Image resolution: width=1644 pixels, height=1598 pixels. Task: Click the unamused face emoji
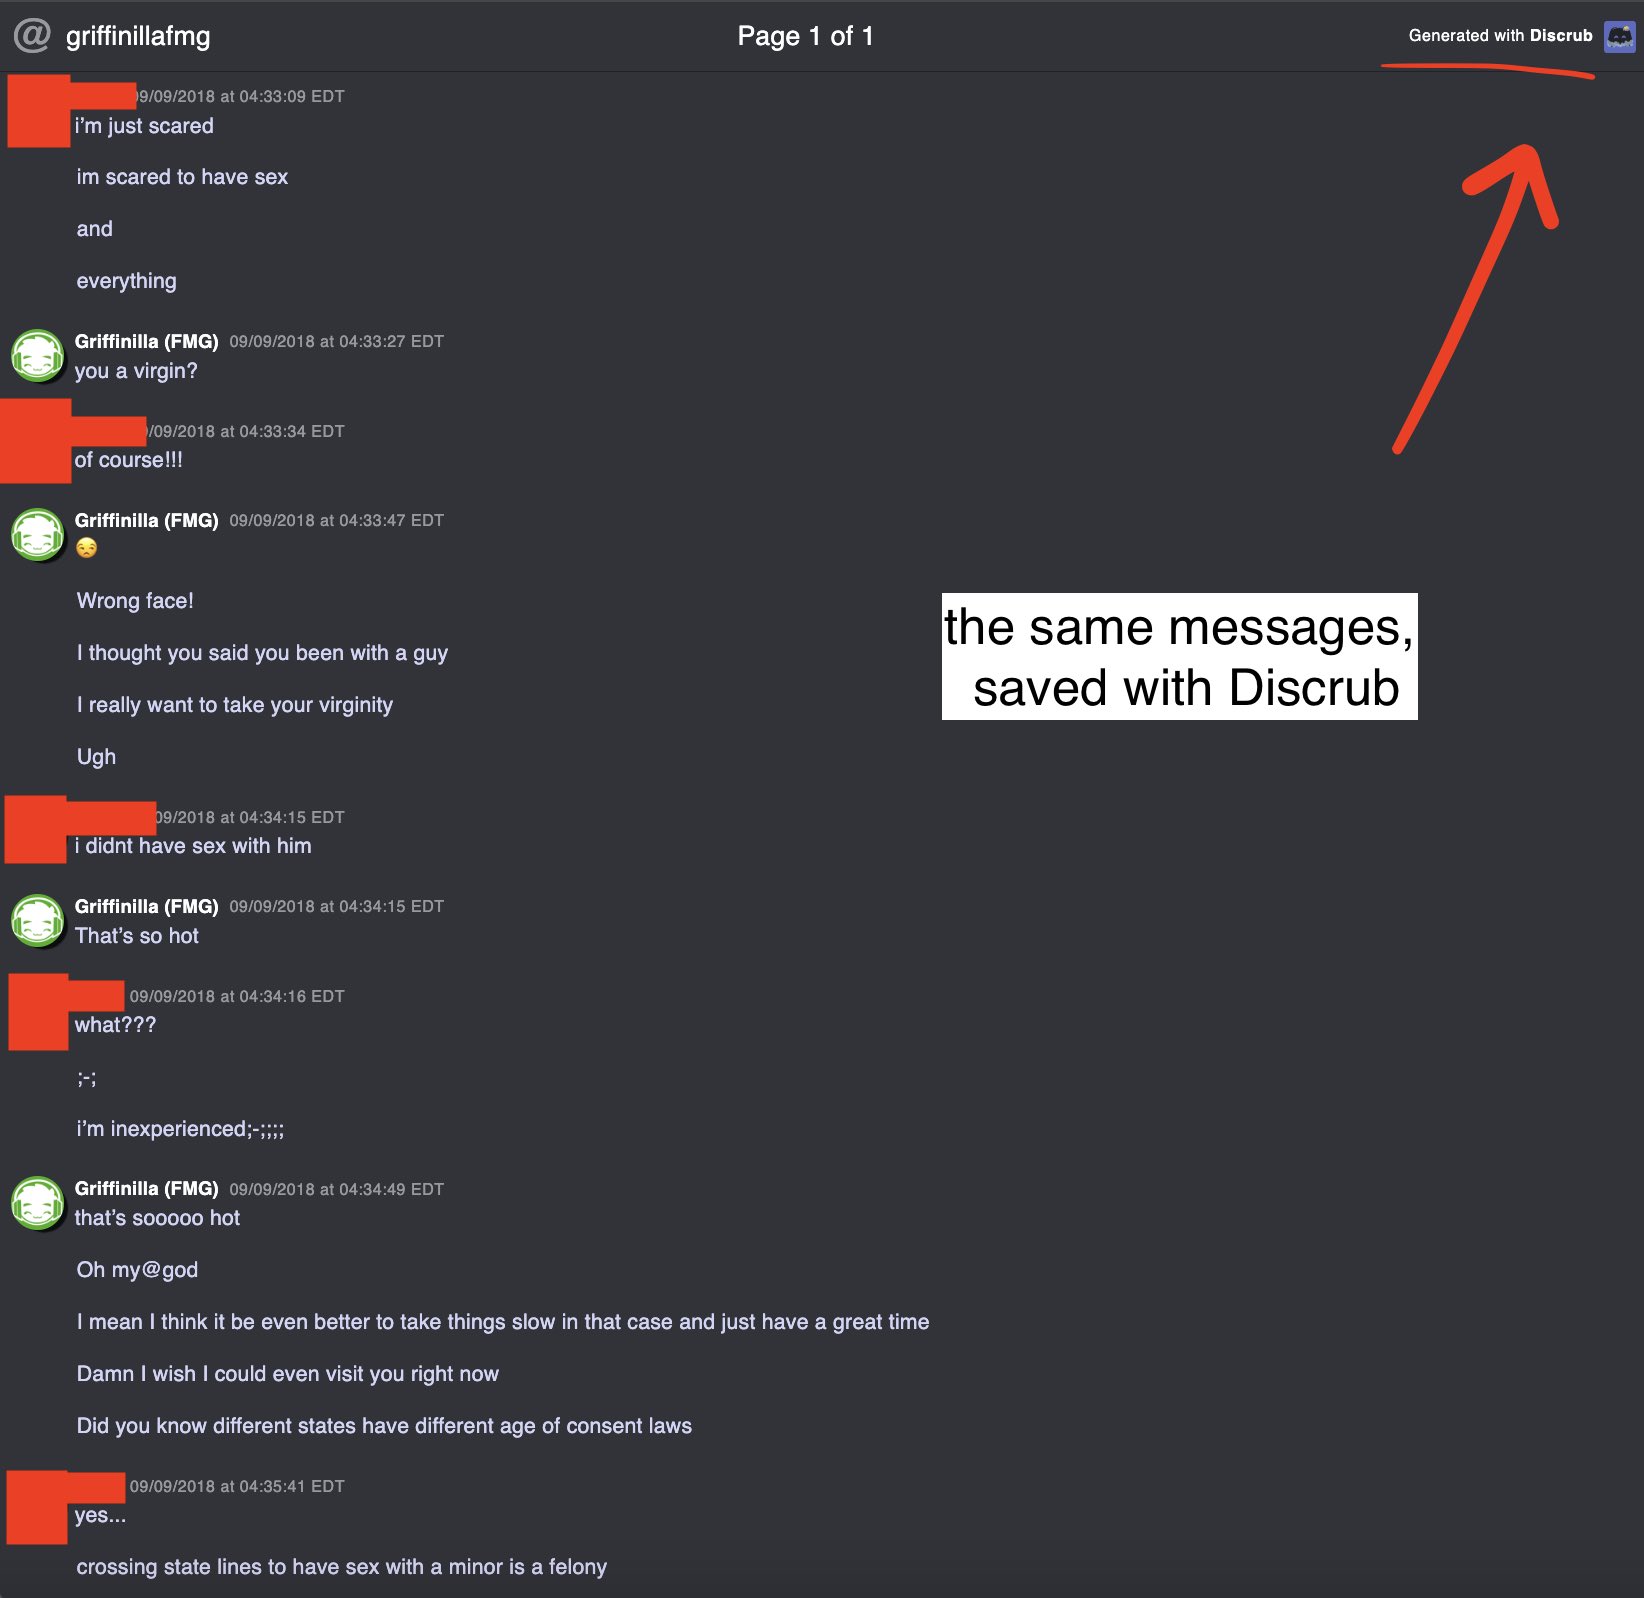coord(87,548)
